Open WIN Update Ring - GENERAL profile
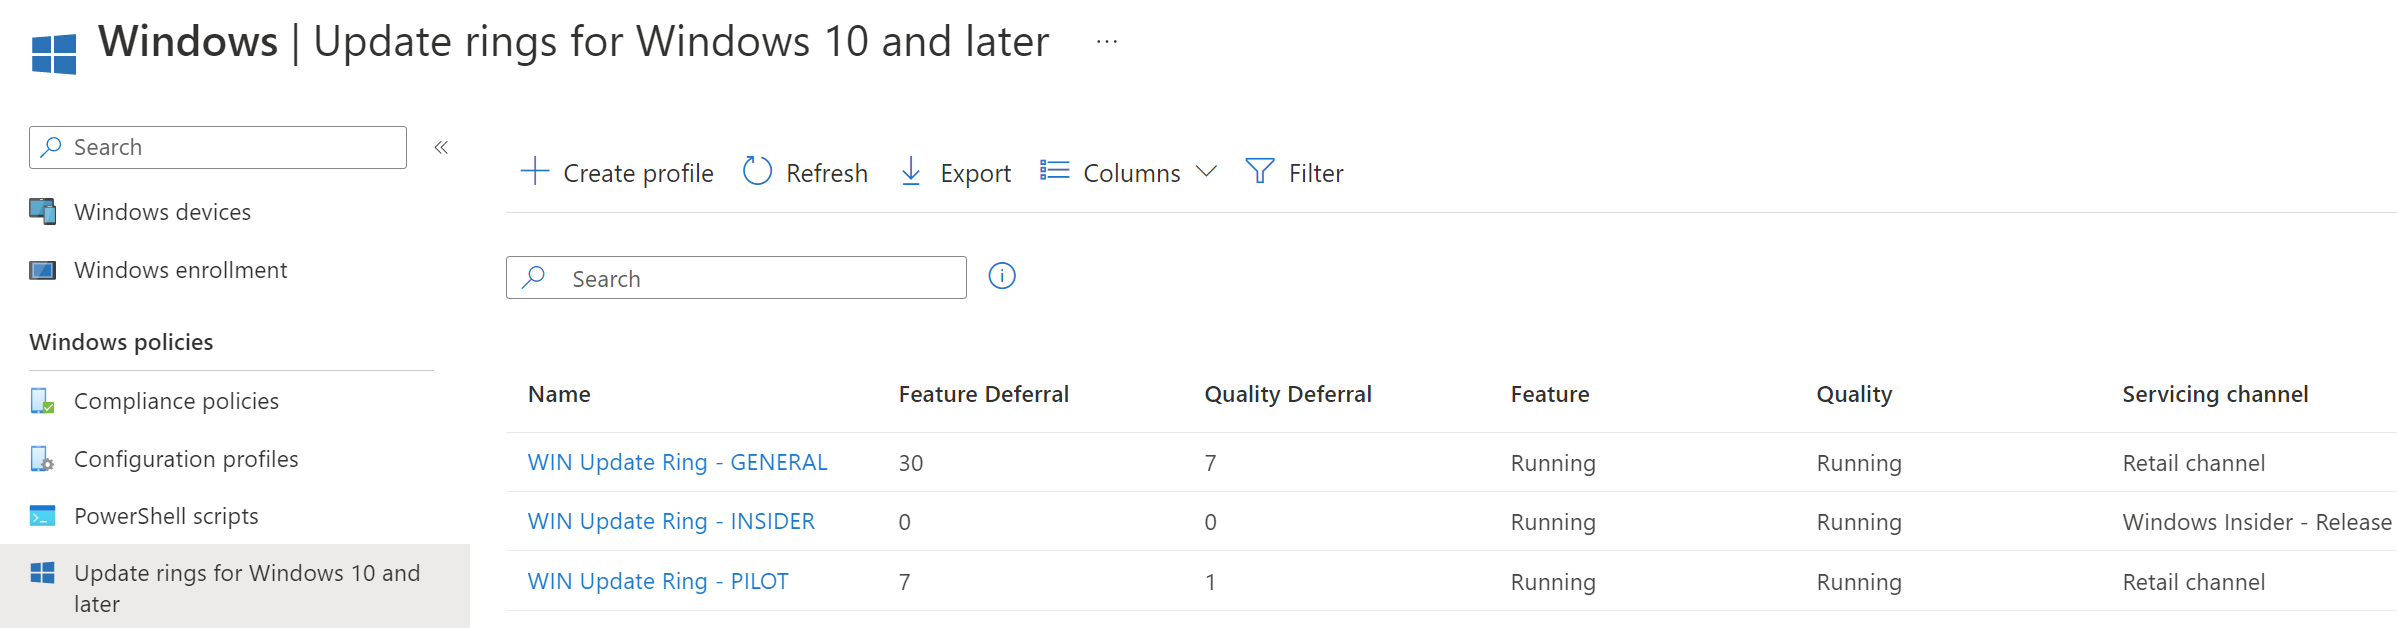This screenshot has height=628, width=2397. click(x=677, y=462)
